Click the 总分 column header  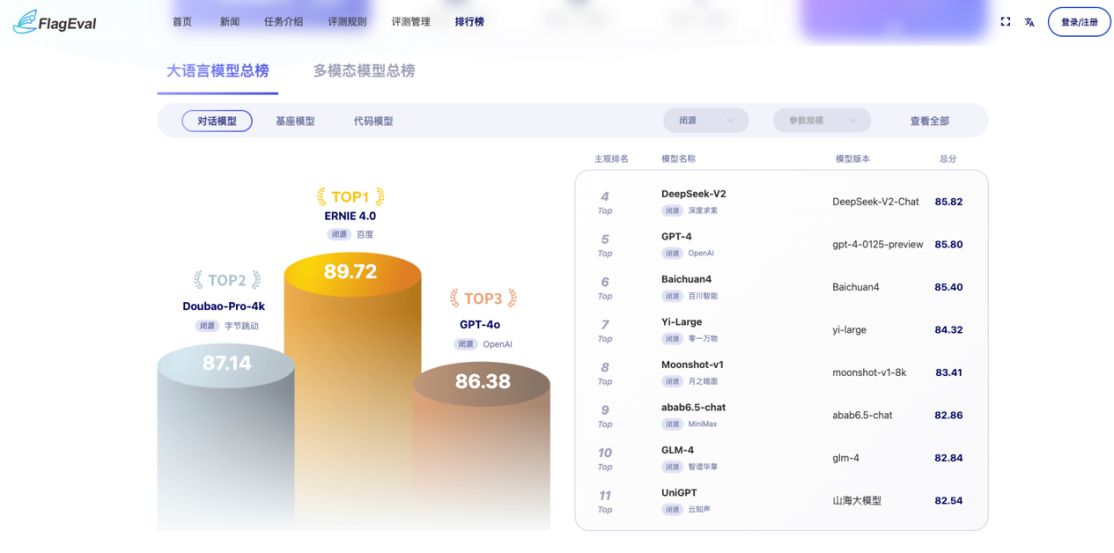pos(948,159)
